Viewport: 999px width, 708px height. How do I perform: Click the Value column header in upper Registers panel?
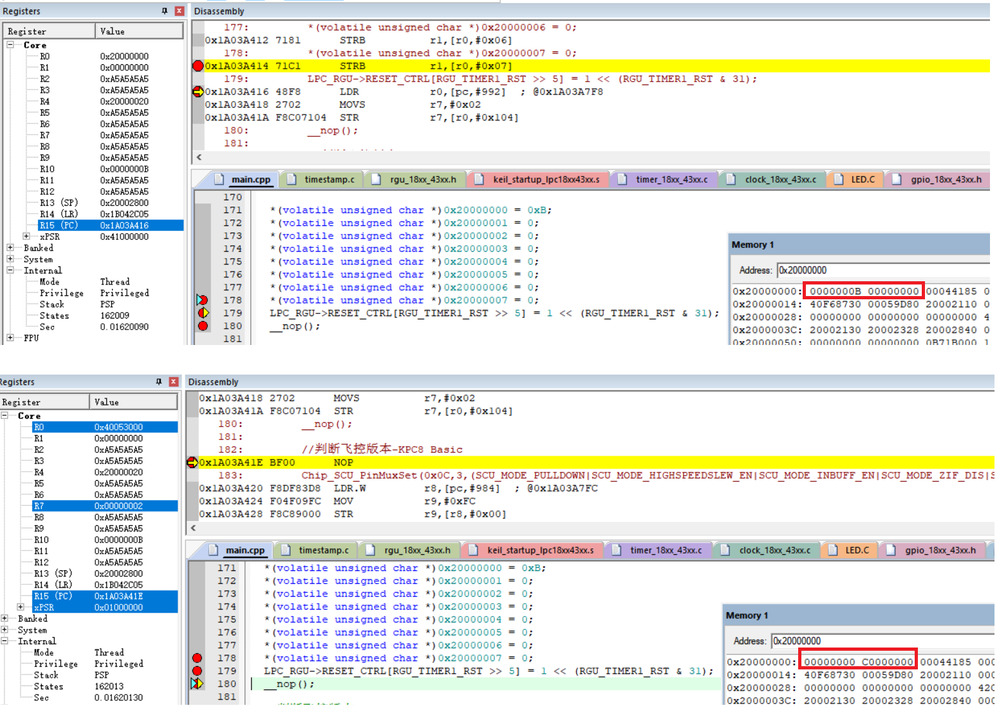coord(140,31)
